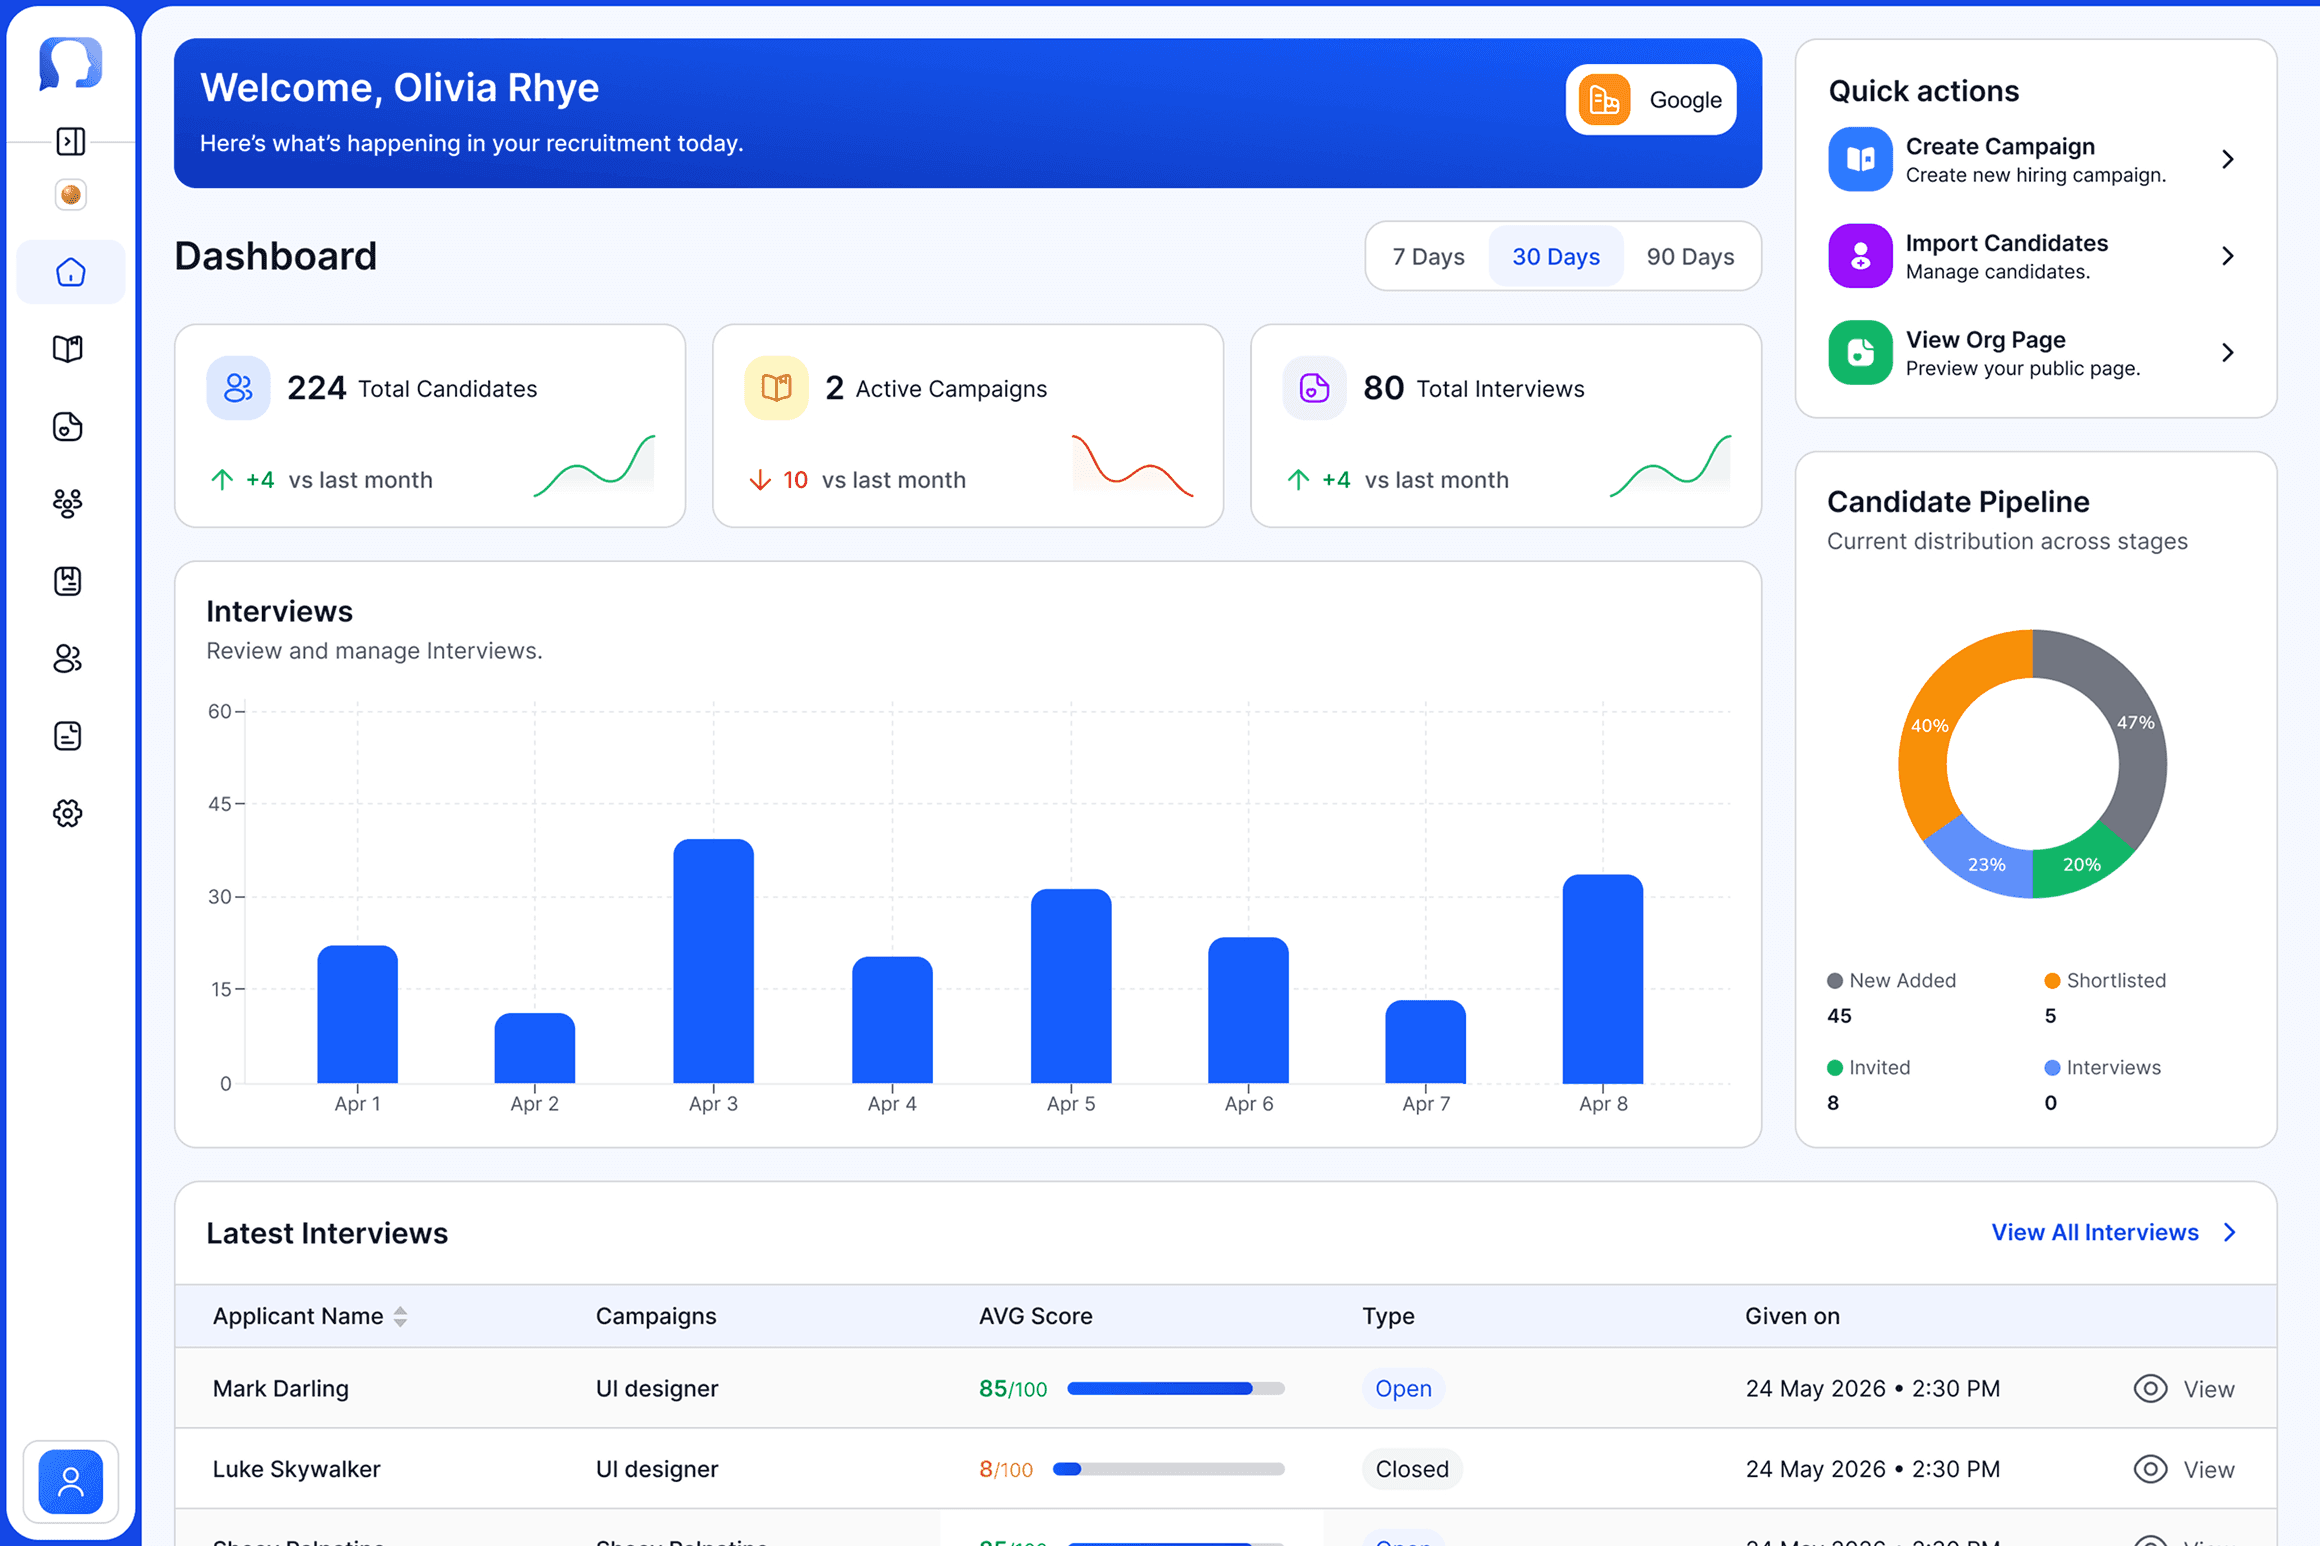Click the Apr 5 bar in chart
2320x1546 pixels.
click(x=1070, y=986)
